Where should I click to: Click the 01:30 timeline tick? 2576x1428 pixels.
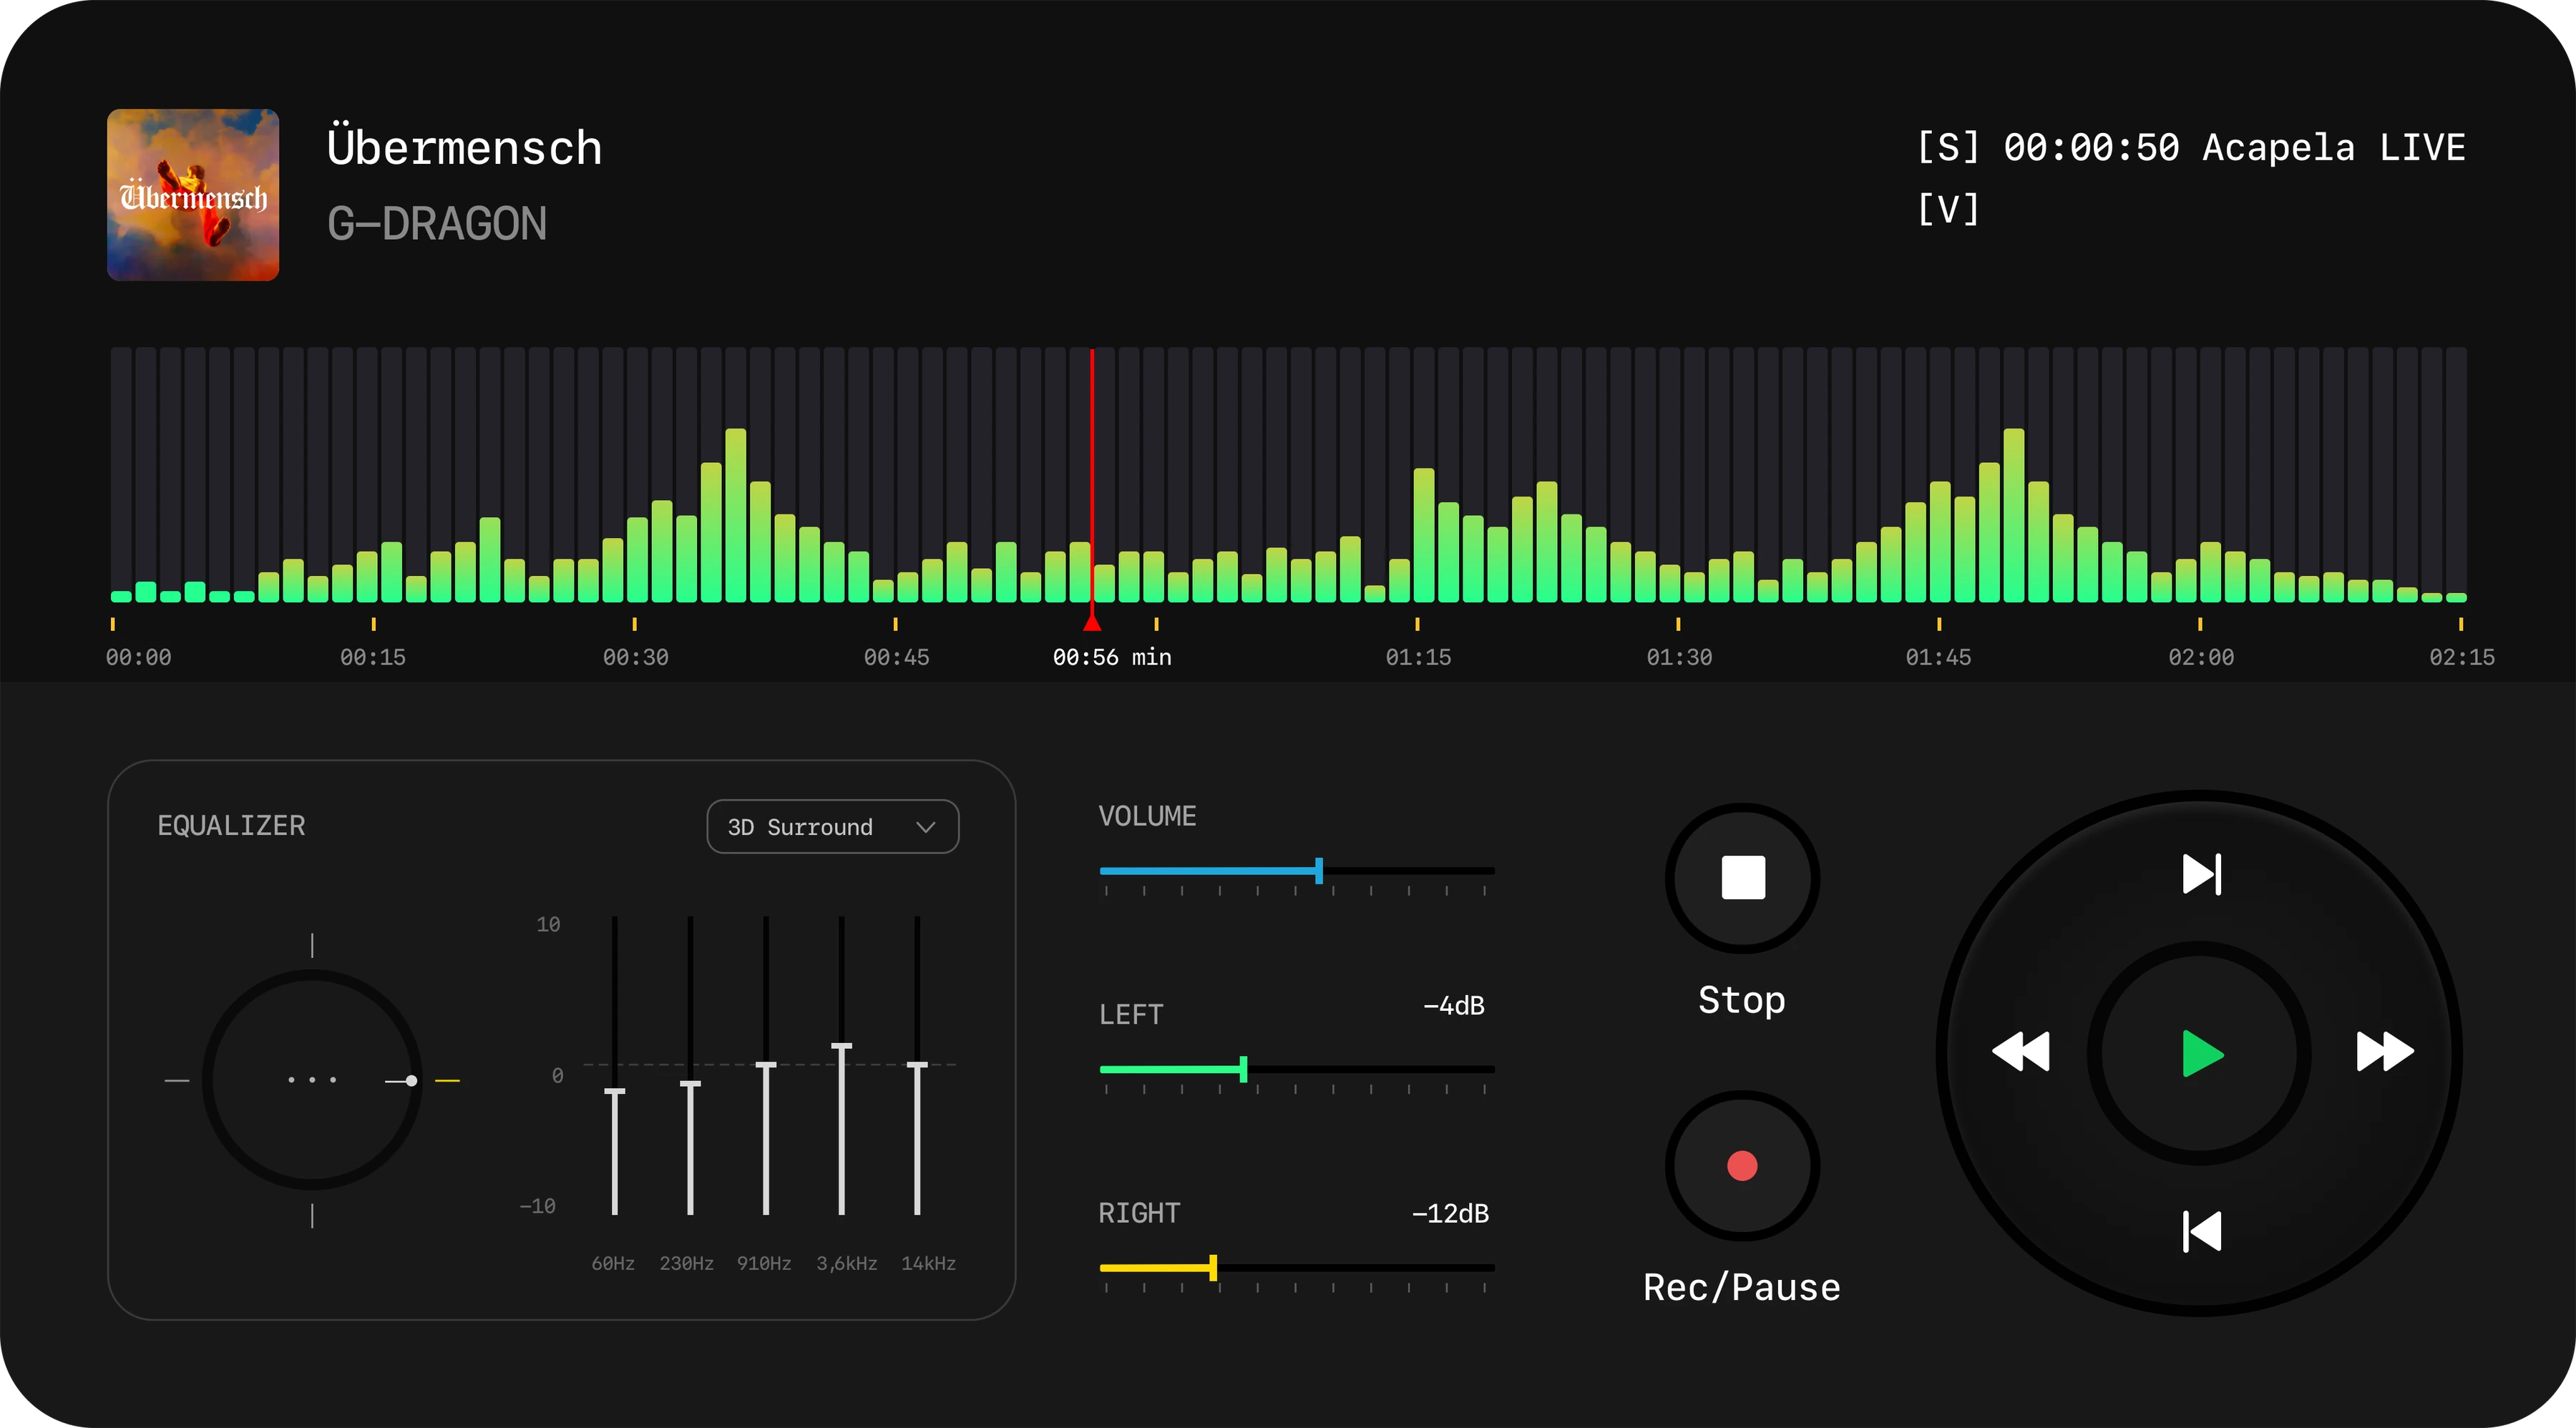tap(1678, 624)
